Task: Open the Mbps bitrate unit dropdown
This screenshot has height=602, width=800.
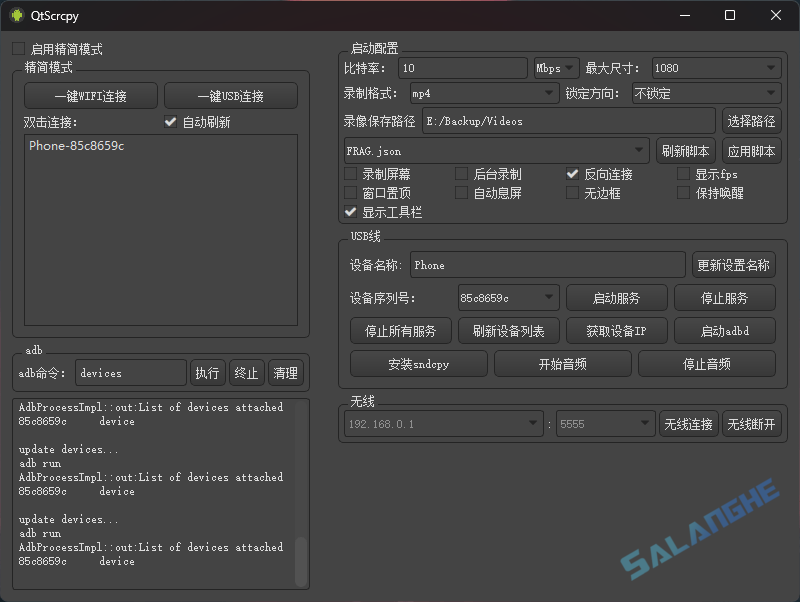Action: (x=554, y=68)
